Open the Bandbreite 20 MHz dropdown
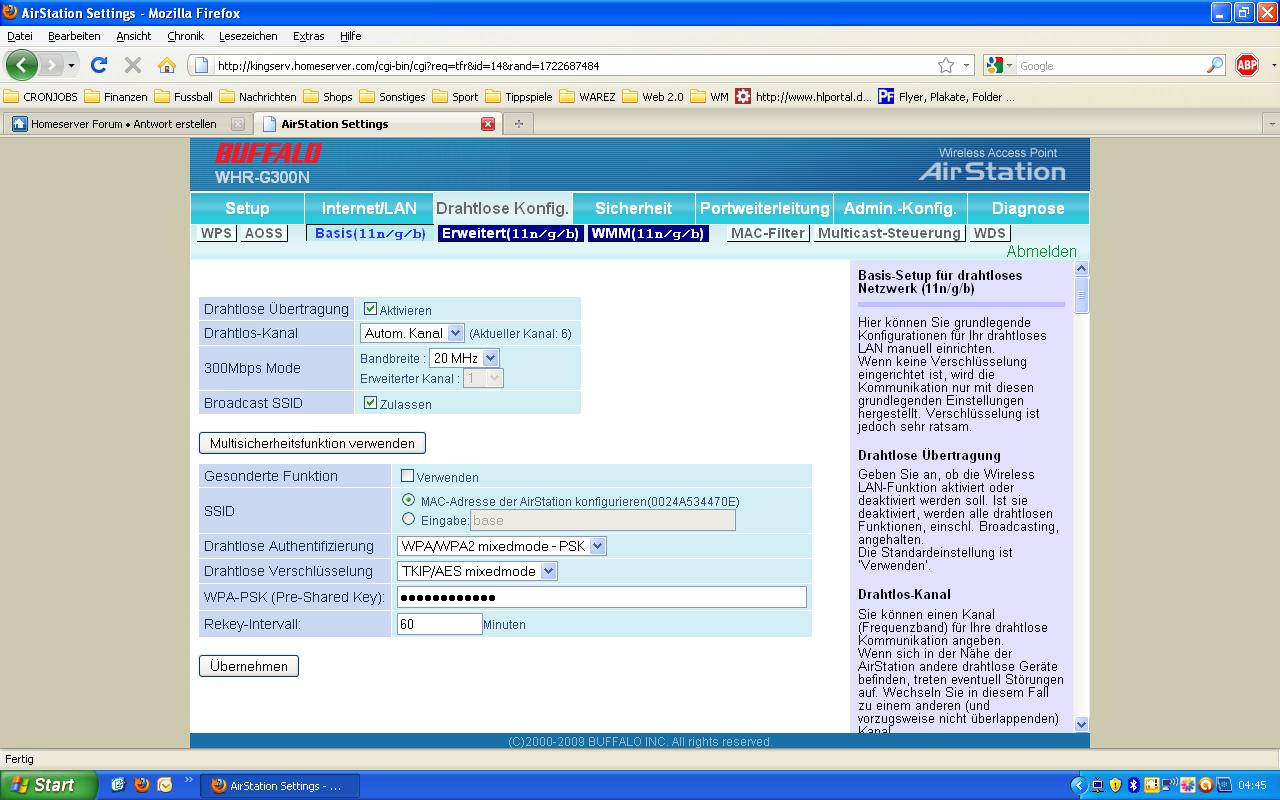This screenshot has width=1280, height=800. [464, 358]
